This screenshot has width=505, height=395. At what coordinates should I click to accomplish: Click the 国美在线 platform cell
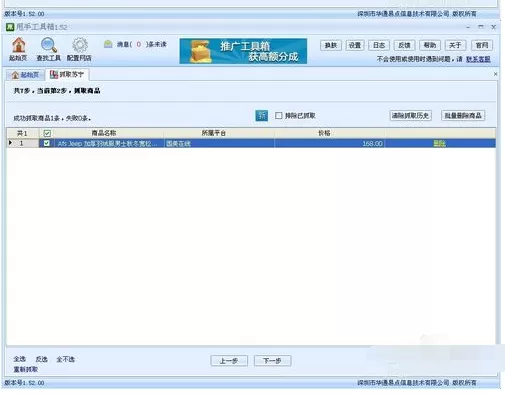(x=219, y=144)
